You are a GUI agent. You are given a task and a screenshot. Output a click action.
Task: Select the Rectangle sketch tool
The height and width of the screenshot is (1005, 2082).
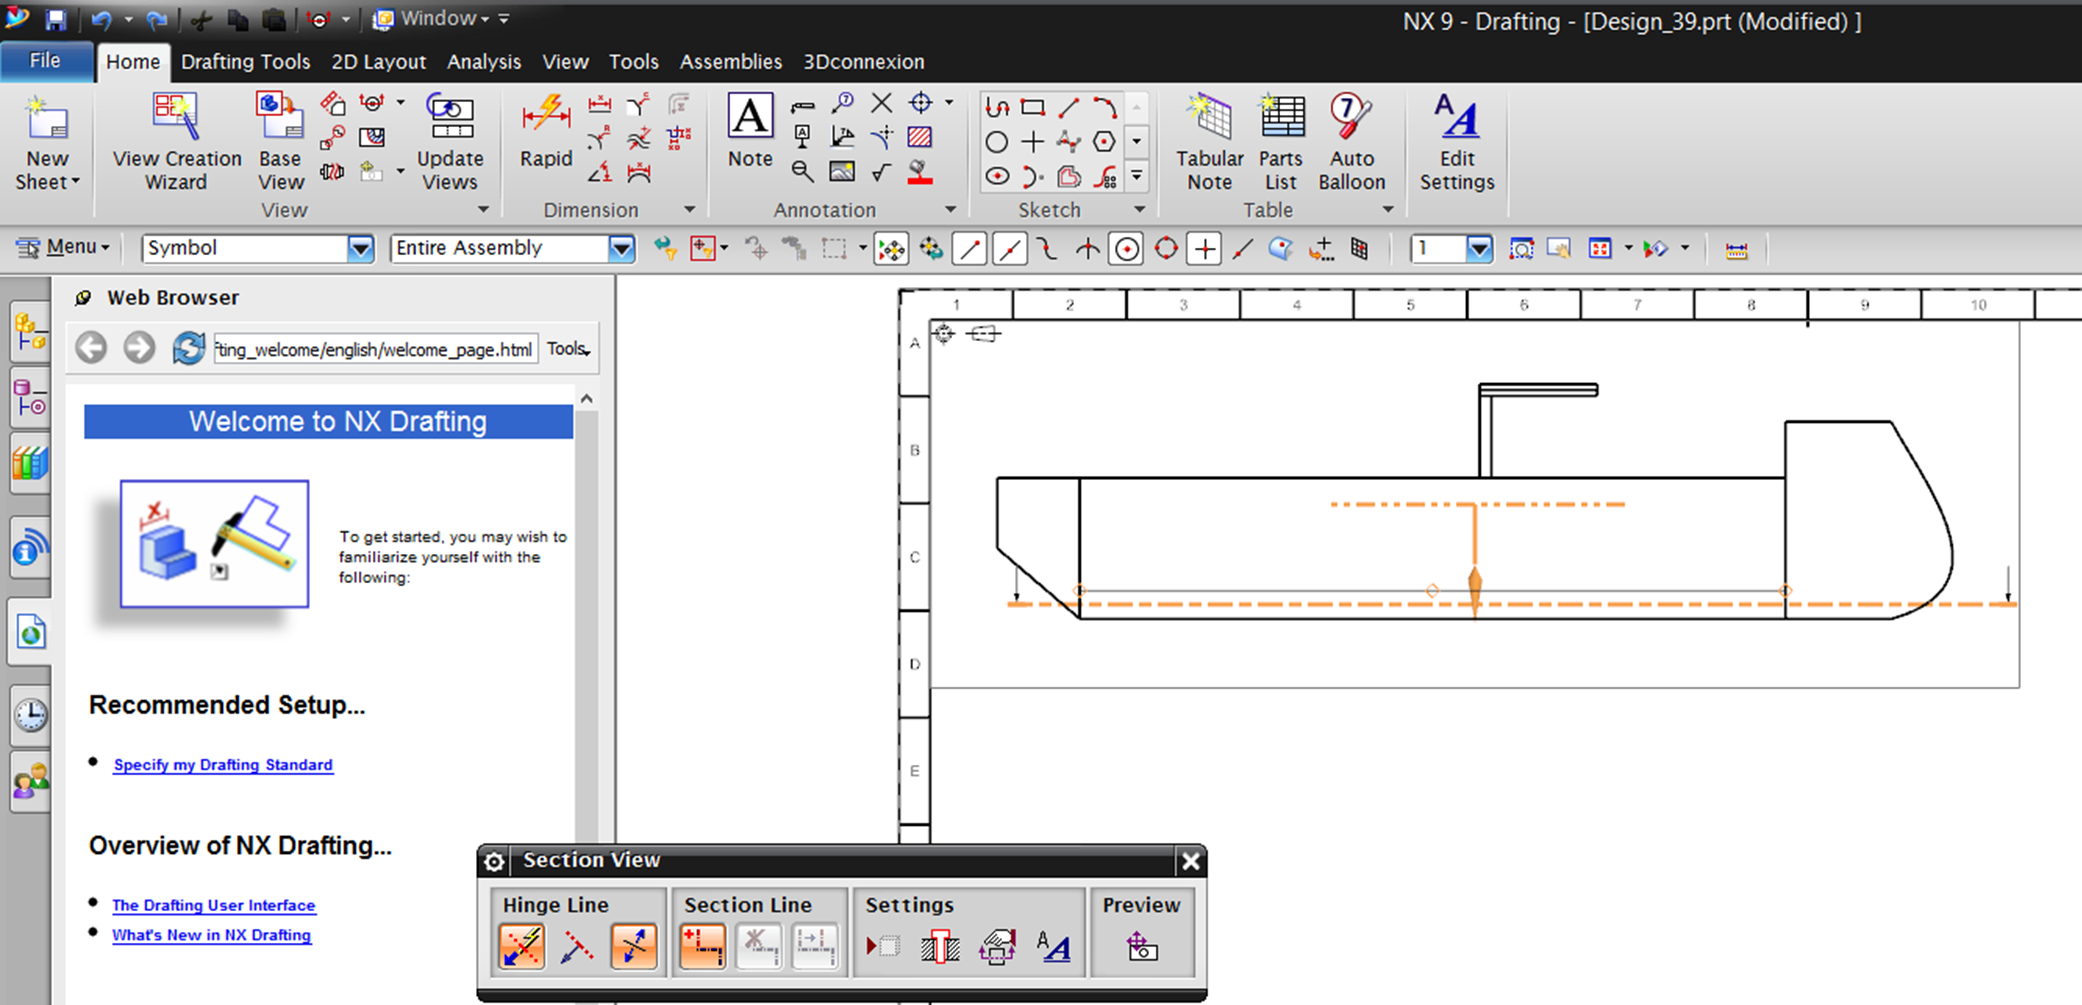click(1033, 107)
